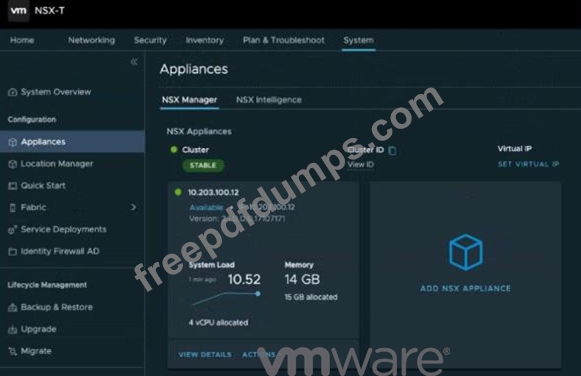Click the green Cluster status dot
581x376 pixels.
coord(173,150)
